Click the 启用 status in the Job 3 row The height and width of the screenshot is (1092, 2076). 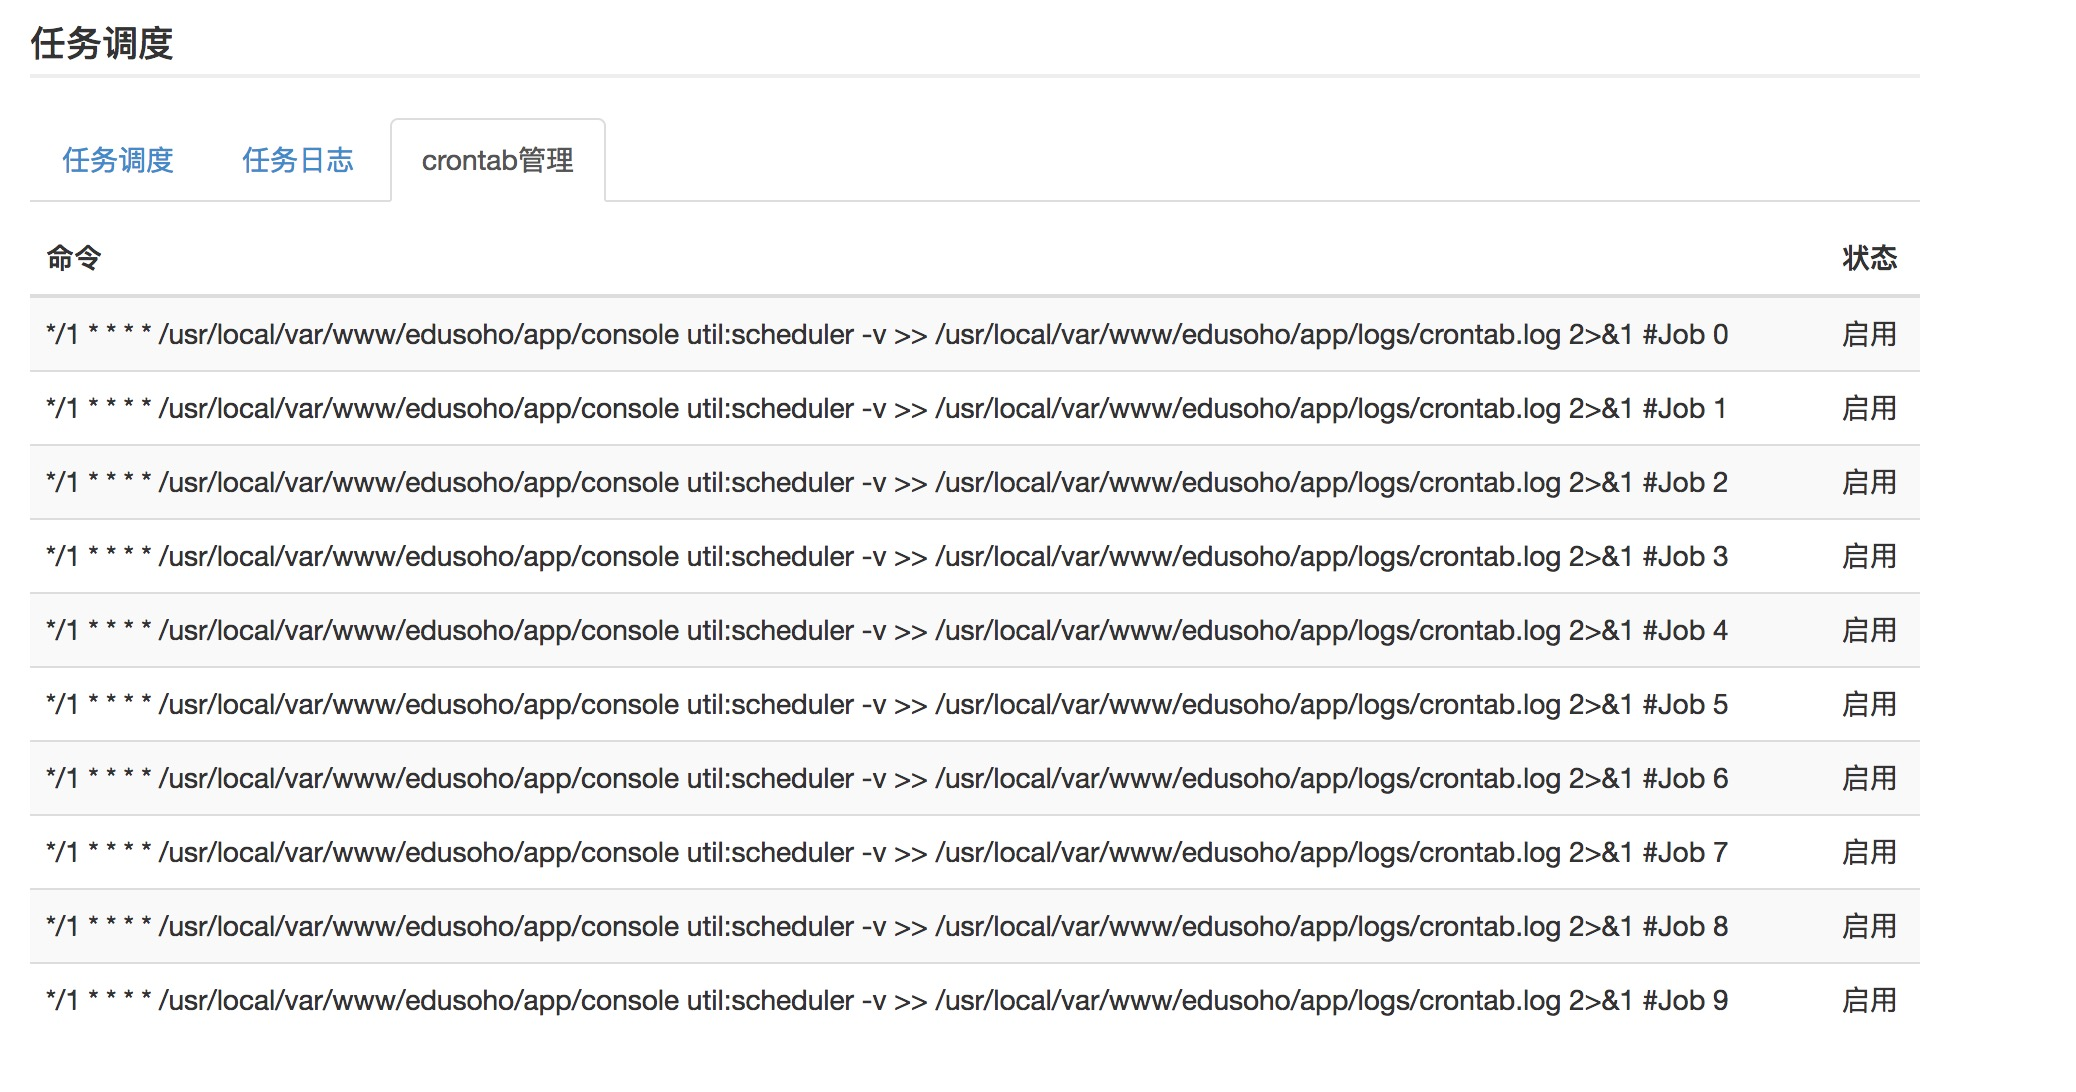[x=1869, y=556]
